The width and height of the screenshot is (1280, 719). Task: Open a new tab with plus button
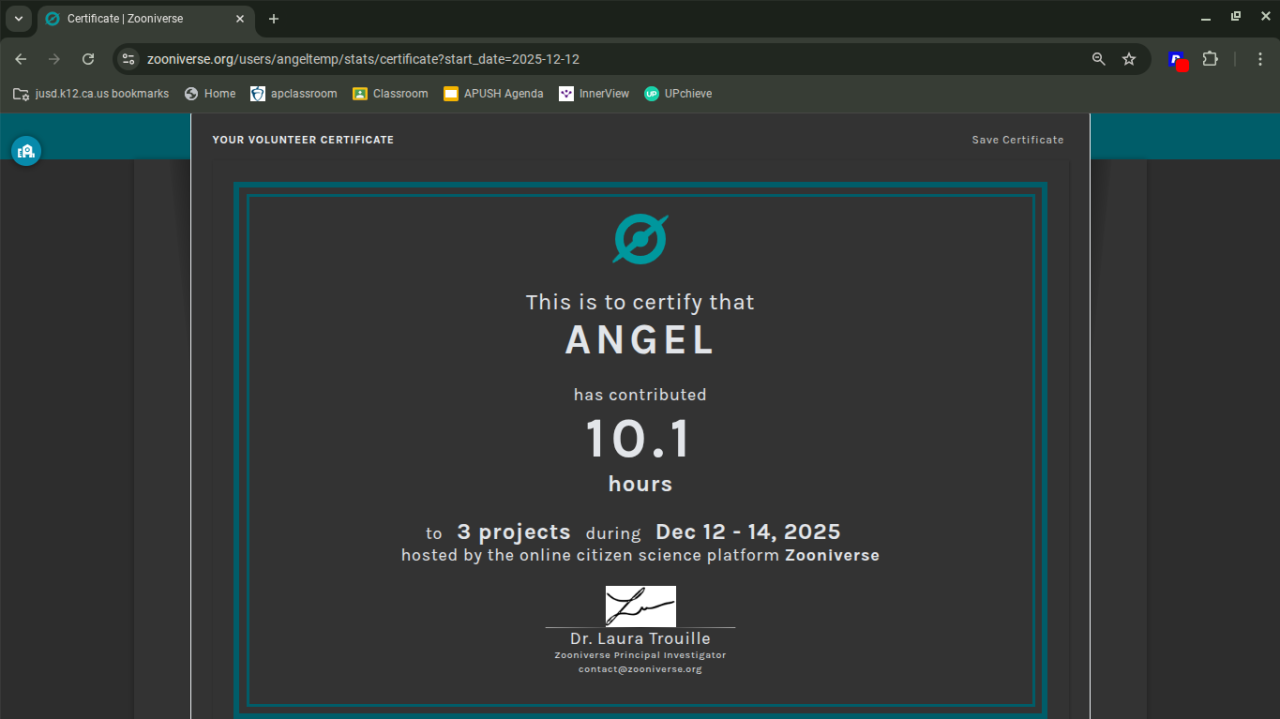274,19
